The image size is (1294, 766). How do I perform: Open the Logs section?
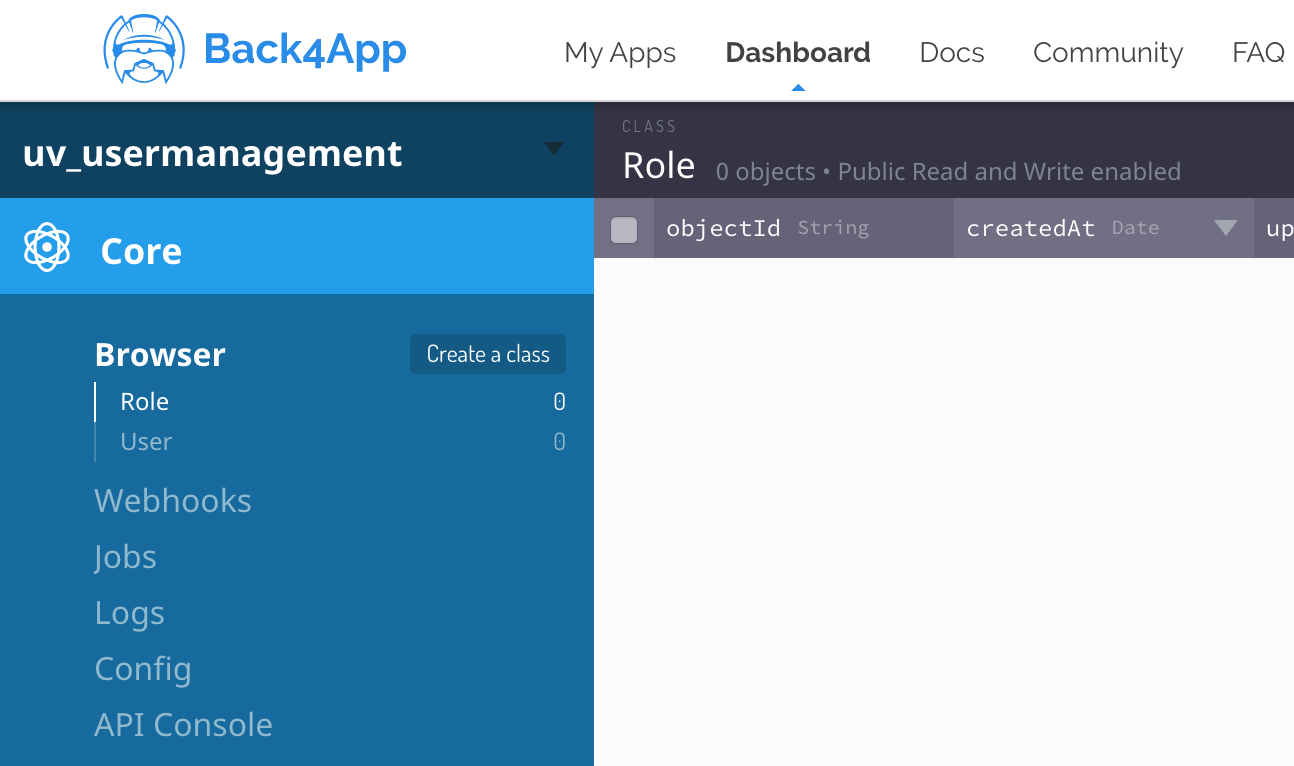click(129, 613)
